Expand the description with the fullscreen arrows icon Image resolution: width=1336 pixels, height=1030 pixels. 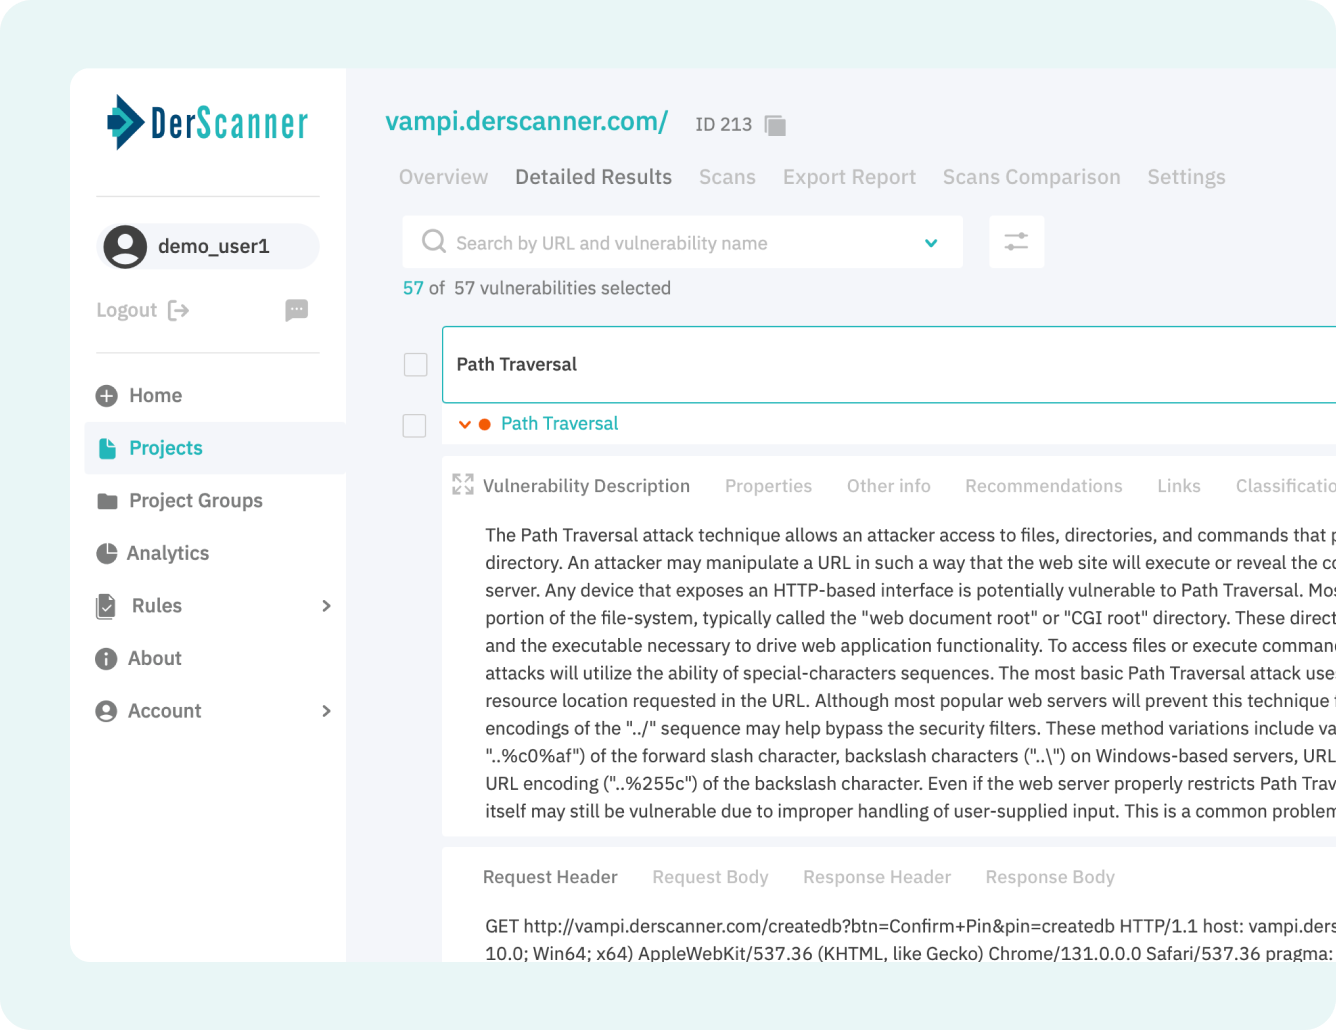pos(463,484)
